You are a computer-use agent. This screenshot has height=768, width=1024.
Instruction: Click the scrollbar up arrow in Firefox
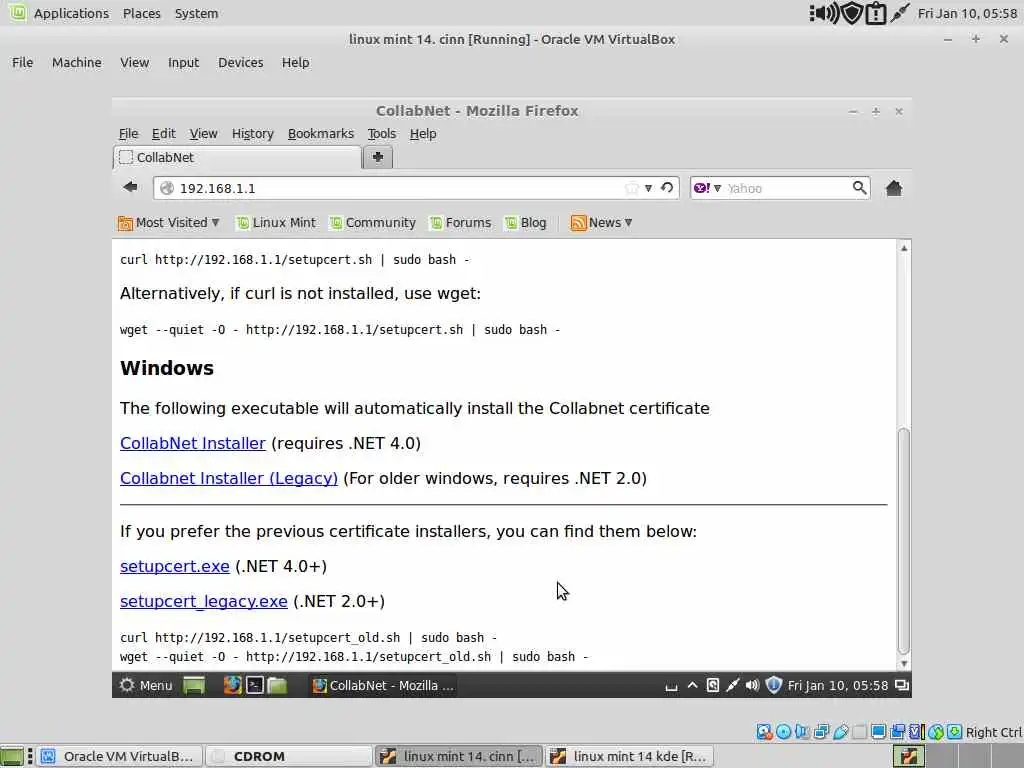point(904,248)
